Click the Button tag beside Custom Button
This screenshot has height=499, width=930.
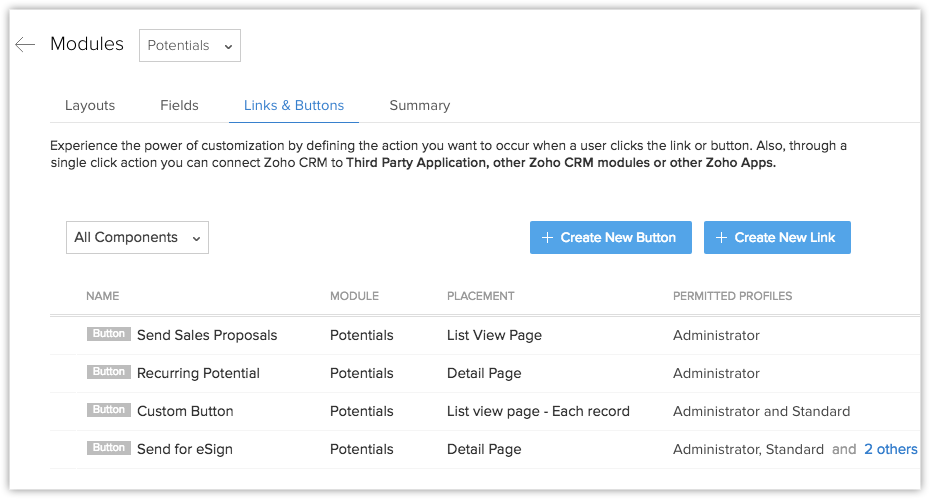coord(108,410)
